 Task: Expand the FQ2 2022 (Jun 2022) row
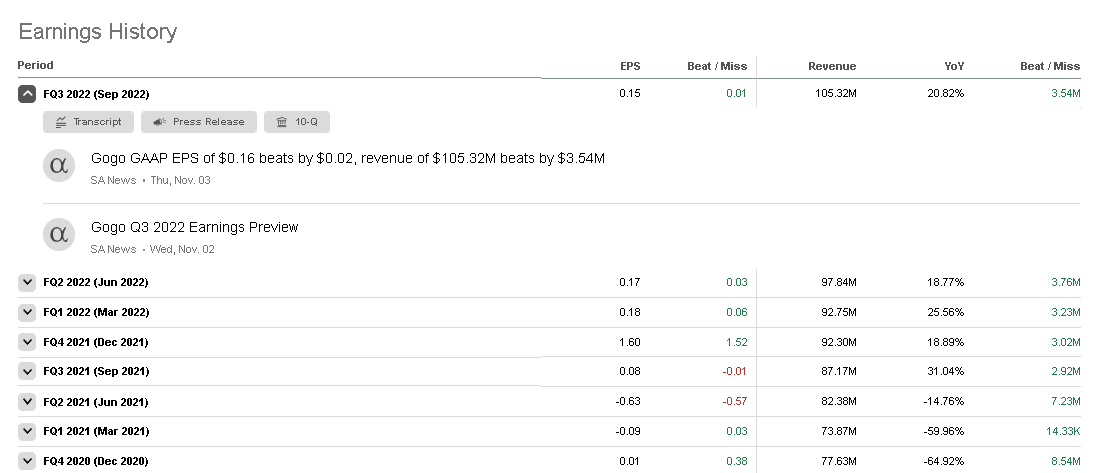(27, 283)
